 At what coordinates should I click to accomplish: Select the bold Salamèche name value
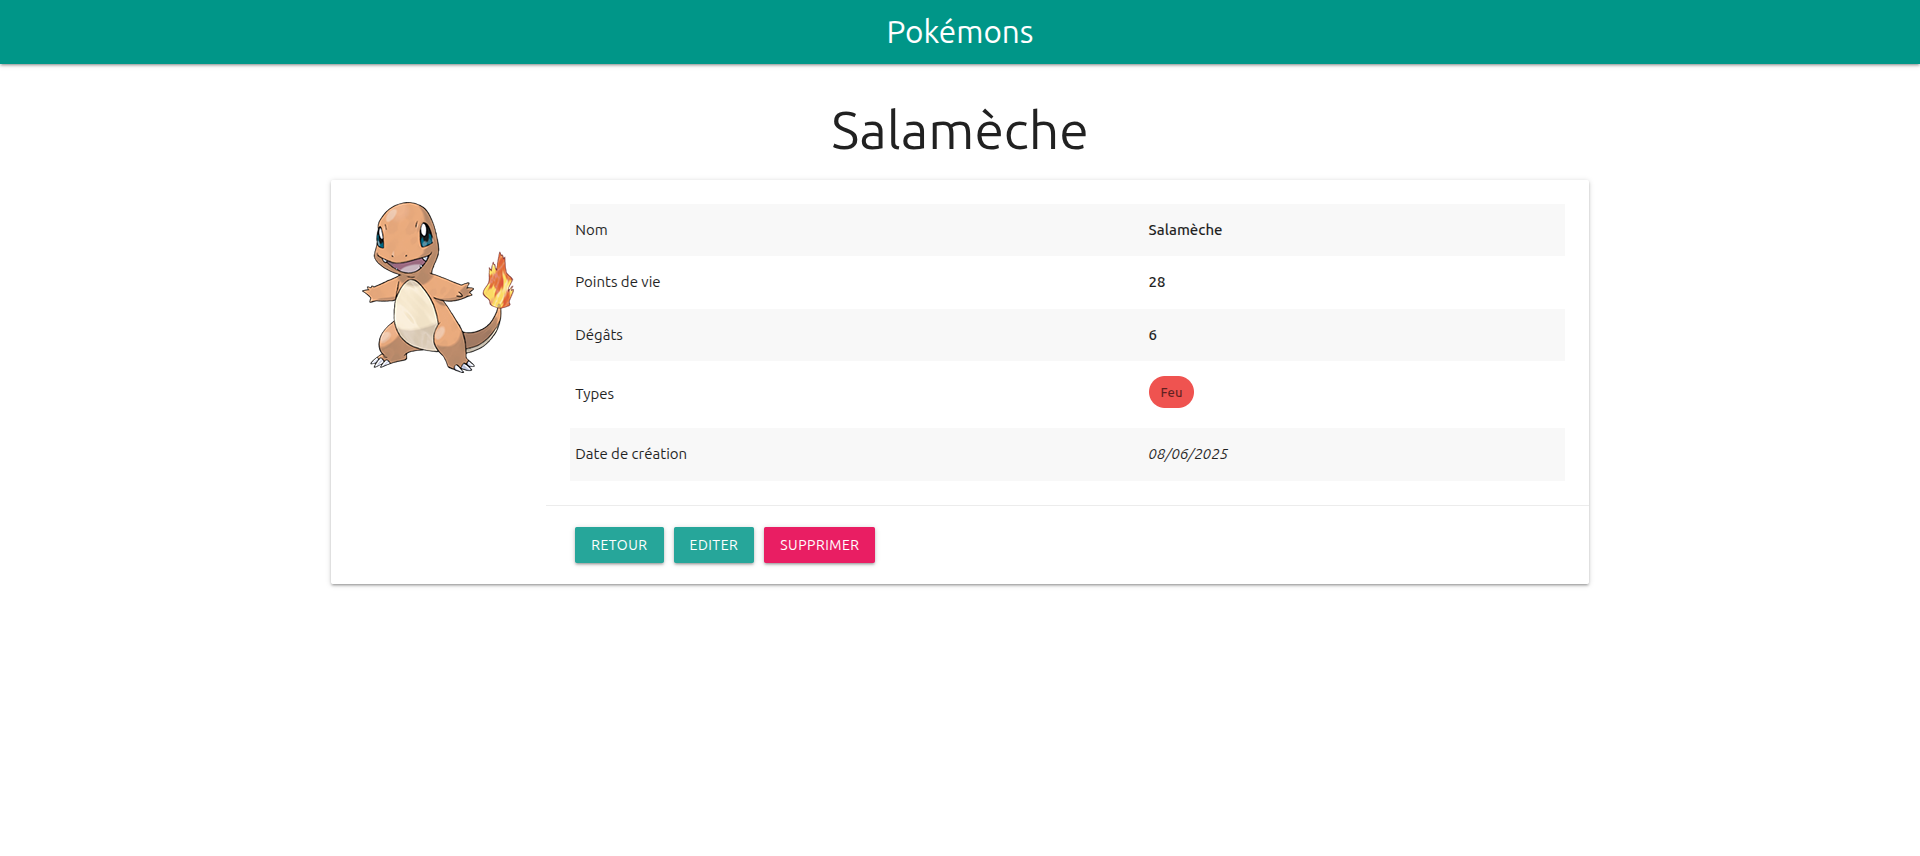click(x=1185, y=230)
